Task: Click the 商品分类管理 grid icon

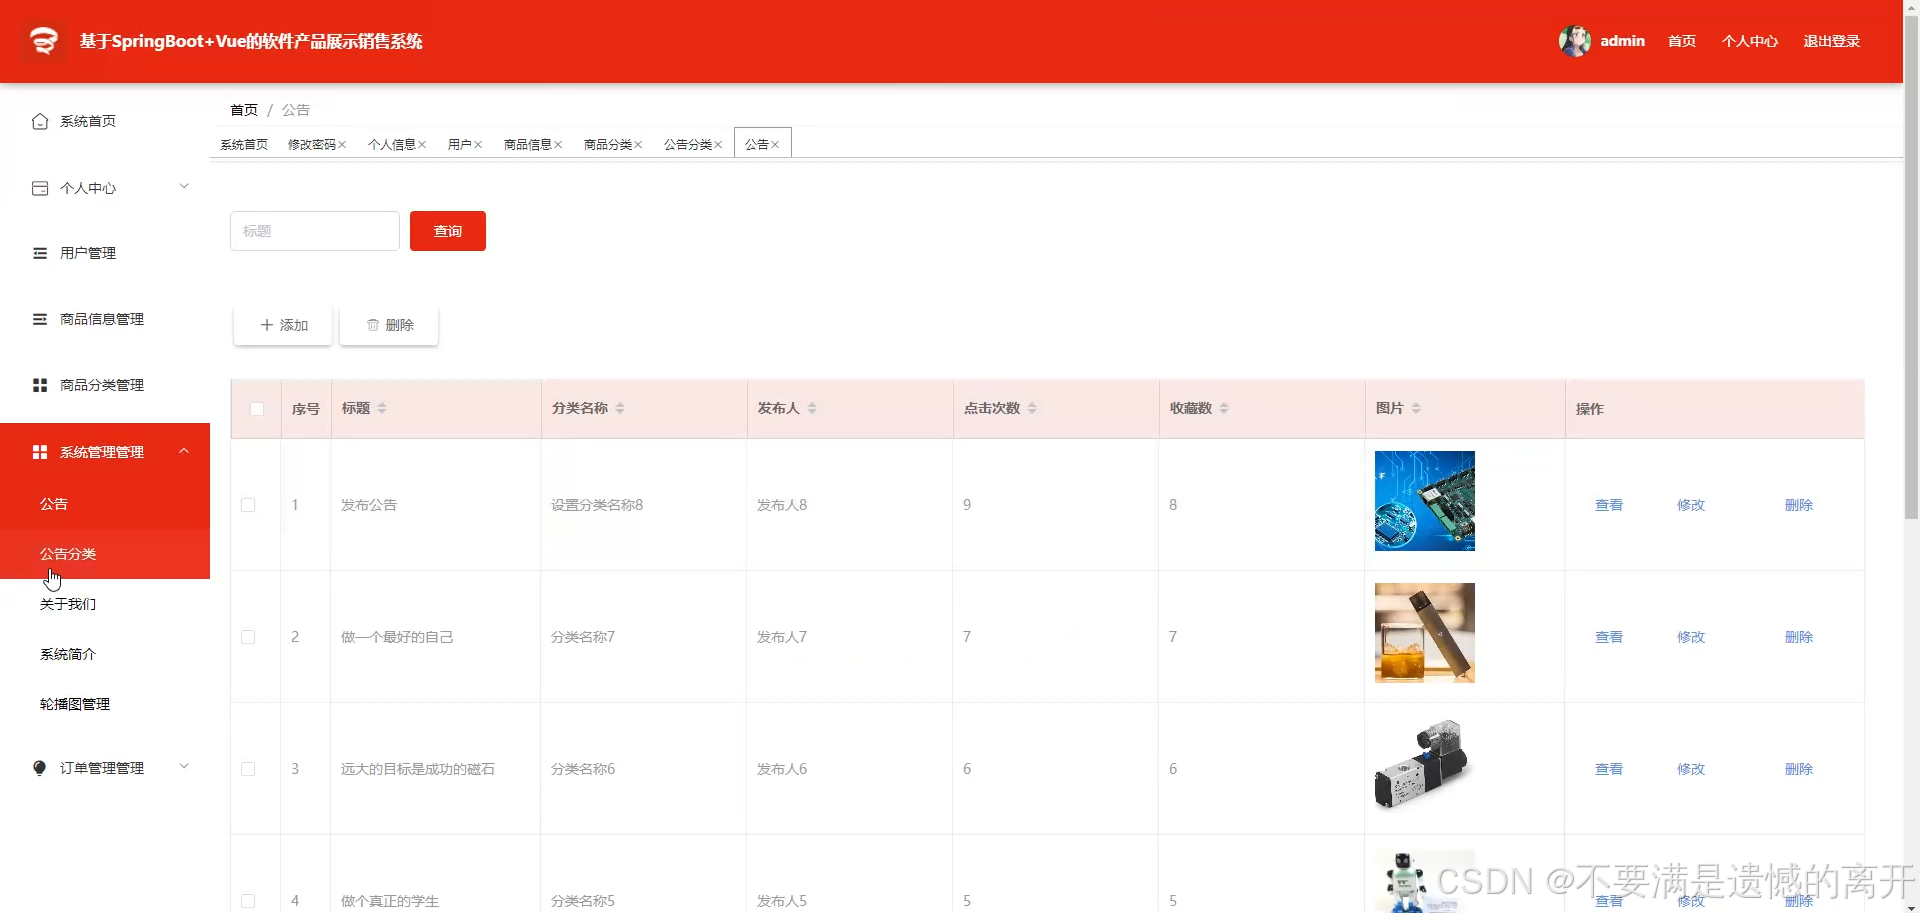Action: click(x=40, y=385)
